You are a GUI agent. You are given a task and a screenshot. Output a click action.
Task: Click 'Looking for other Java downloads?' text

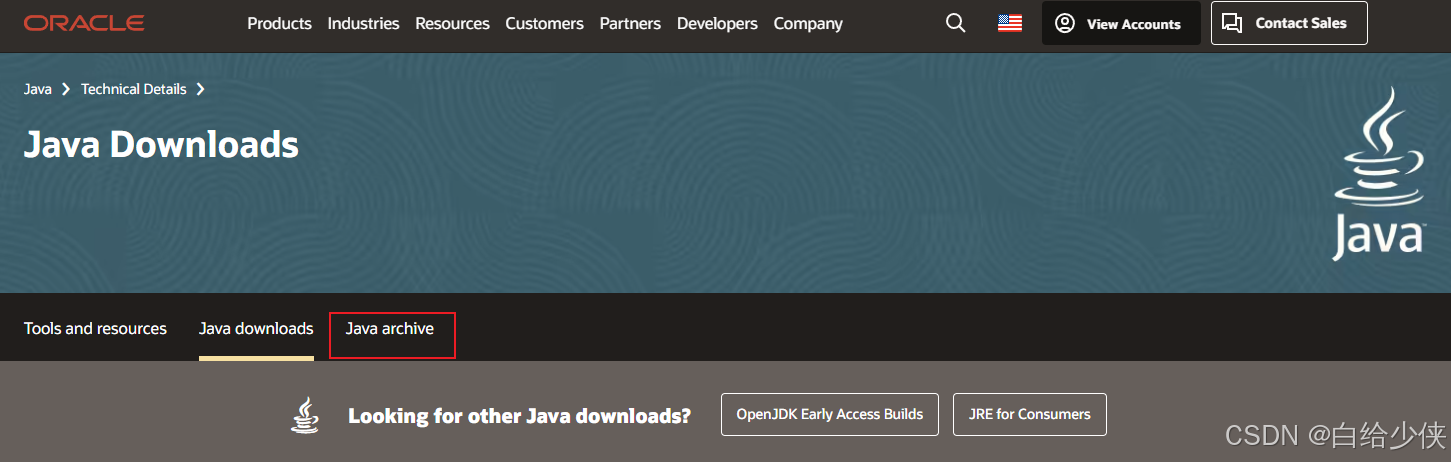pos(519,416)
